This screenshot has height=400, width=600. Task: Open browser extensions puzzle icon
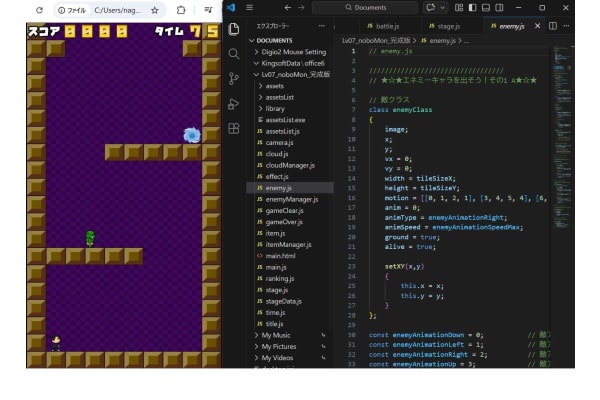click(181, 10)
